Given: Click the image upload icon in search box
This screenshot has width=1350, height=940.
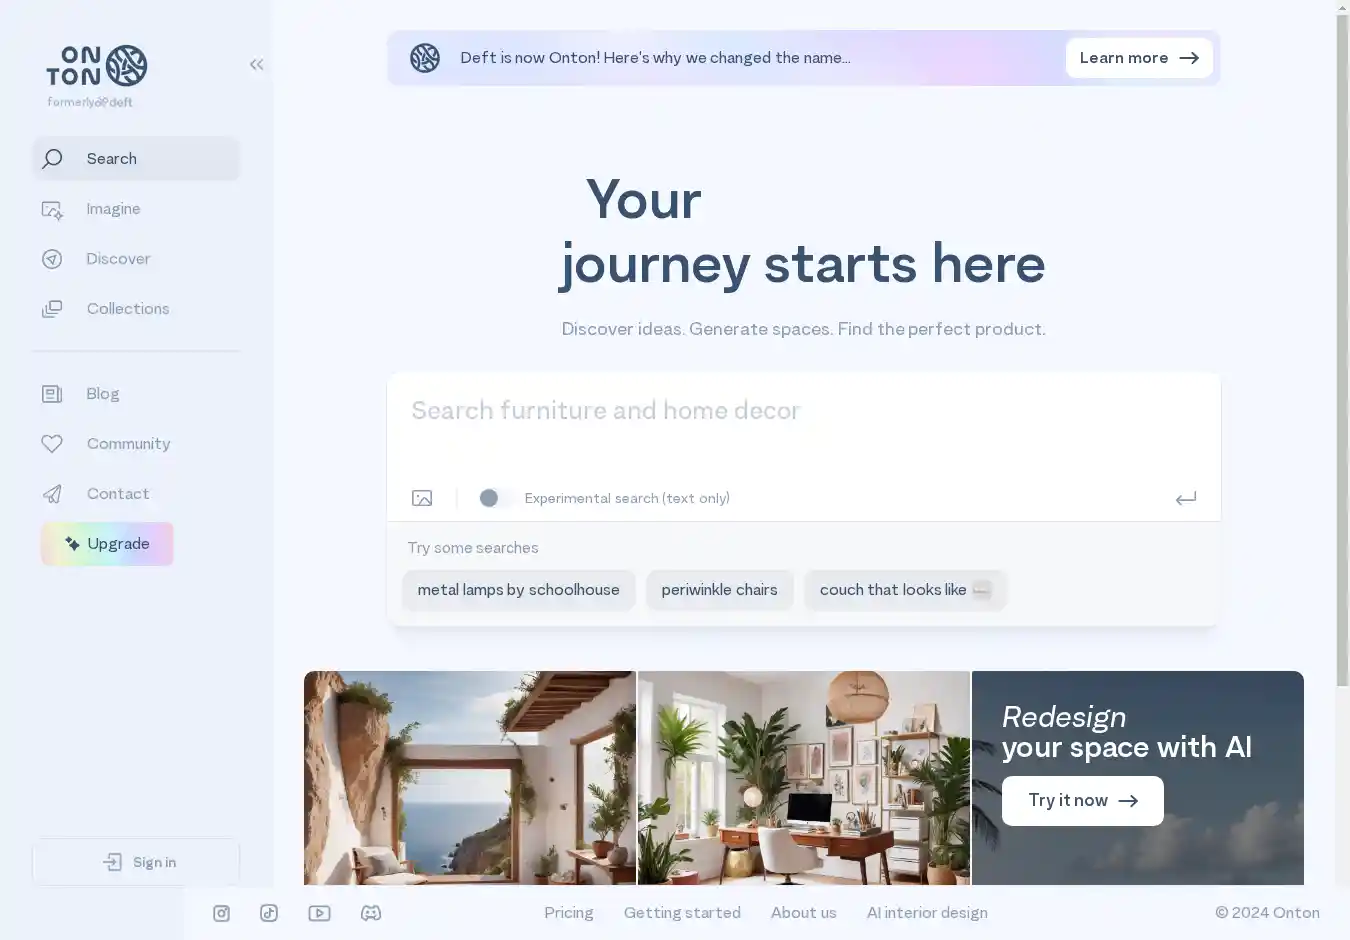Looking at the screenshot, I should (x=422, y=498).
